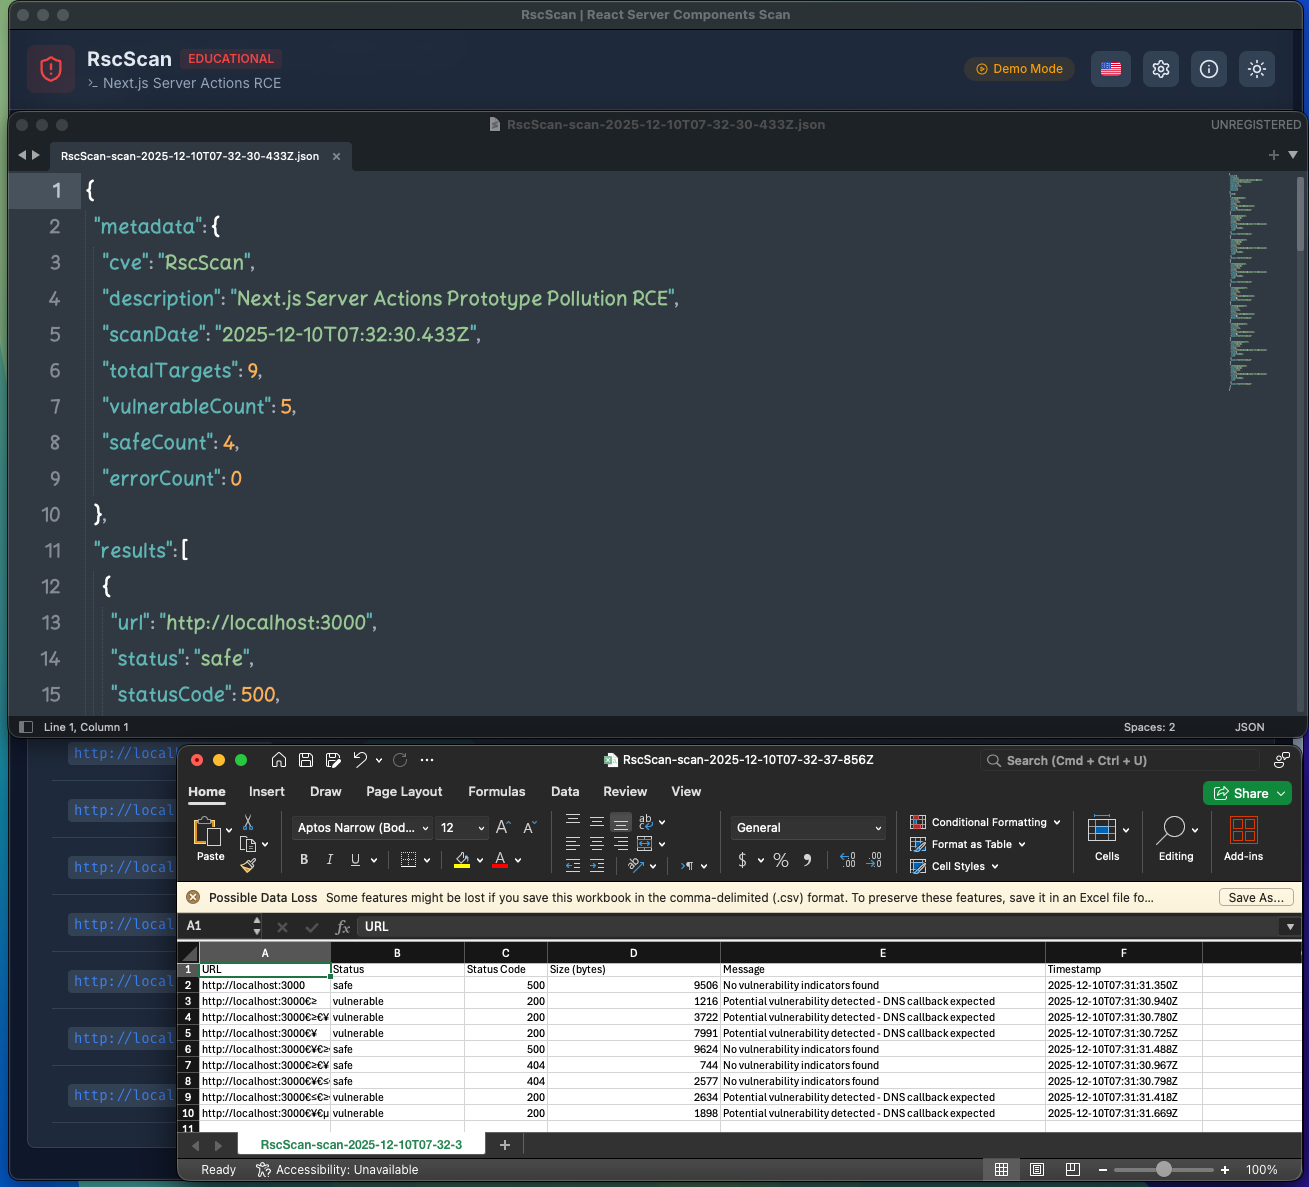
Task: Toggle the editor side bar icon in status bar
Action: [x=26, y=727]
